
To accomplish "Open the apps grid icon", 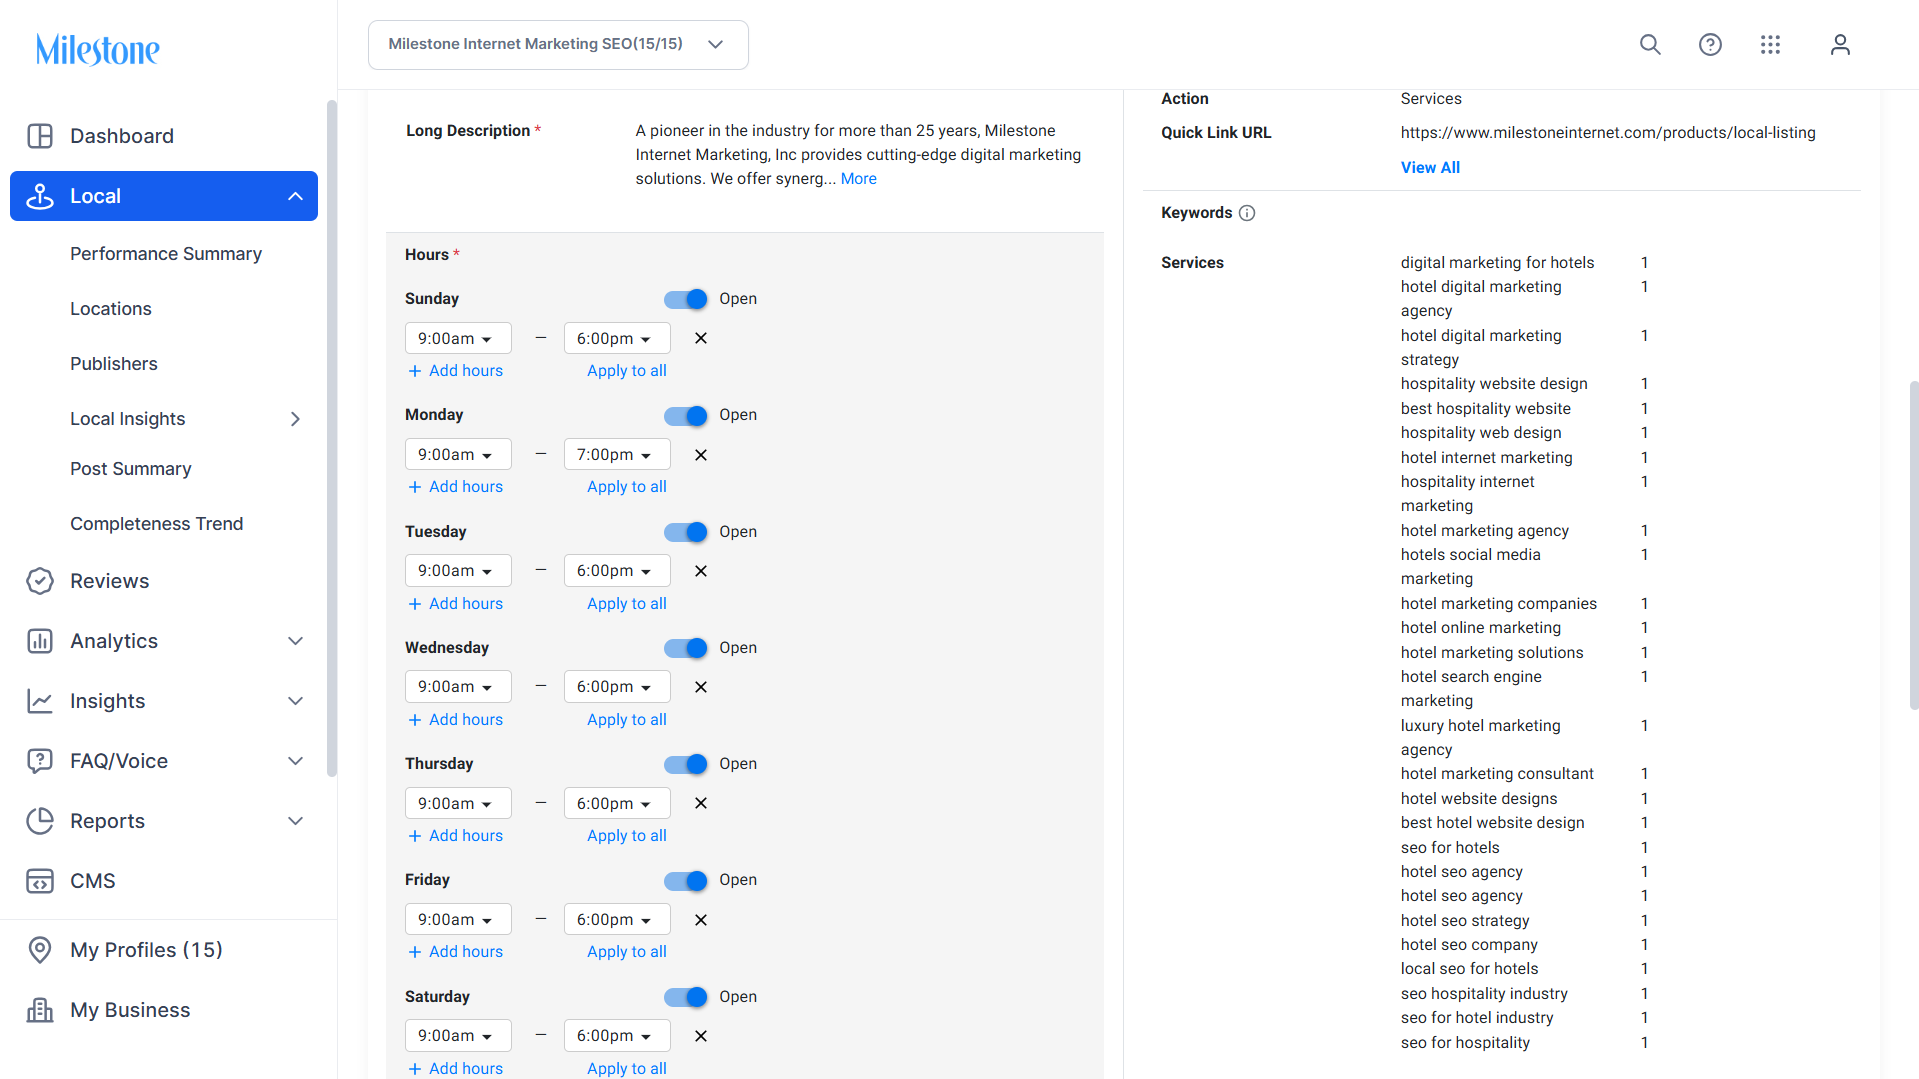I will [x=1770, y=45].
